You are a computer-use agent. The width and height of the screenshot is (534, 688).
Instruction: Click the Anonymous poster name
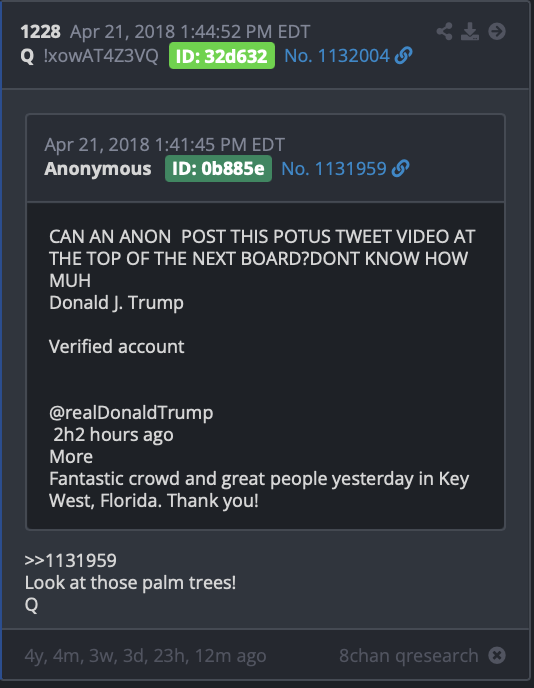[x=98, y=168]
